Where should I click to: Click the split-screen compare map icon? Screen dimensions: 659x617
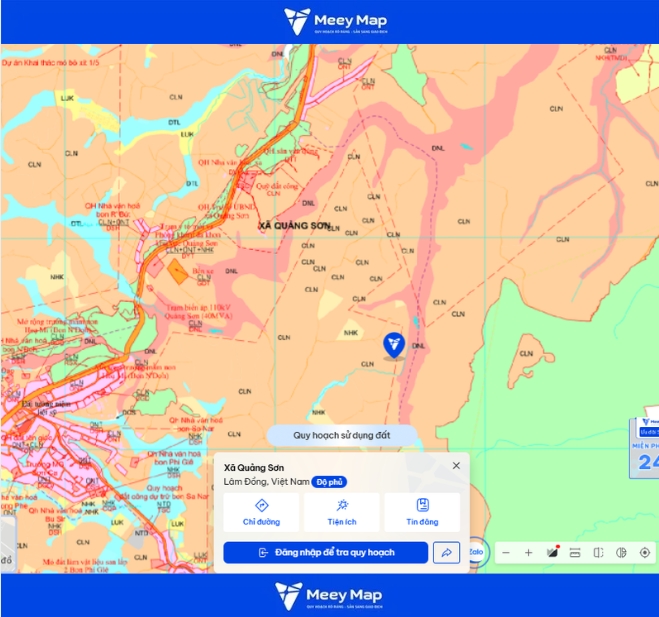click(598, 553)
